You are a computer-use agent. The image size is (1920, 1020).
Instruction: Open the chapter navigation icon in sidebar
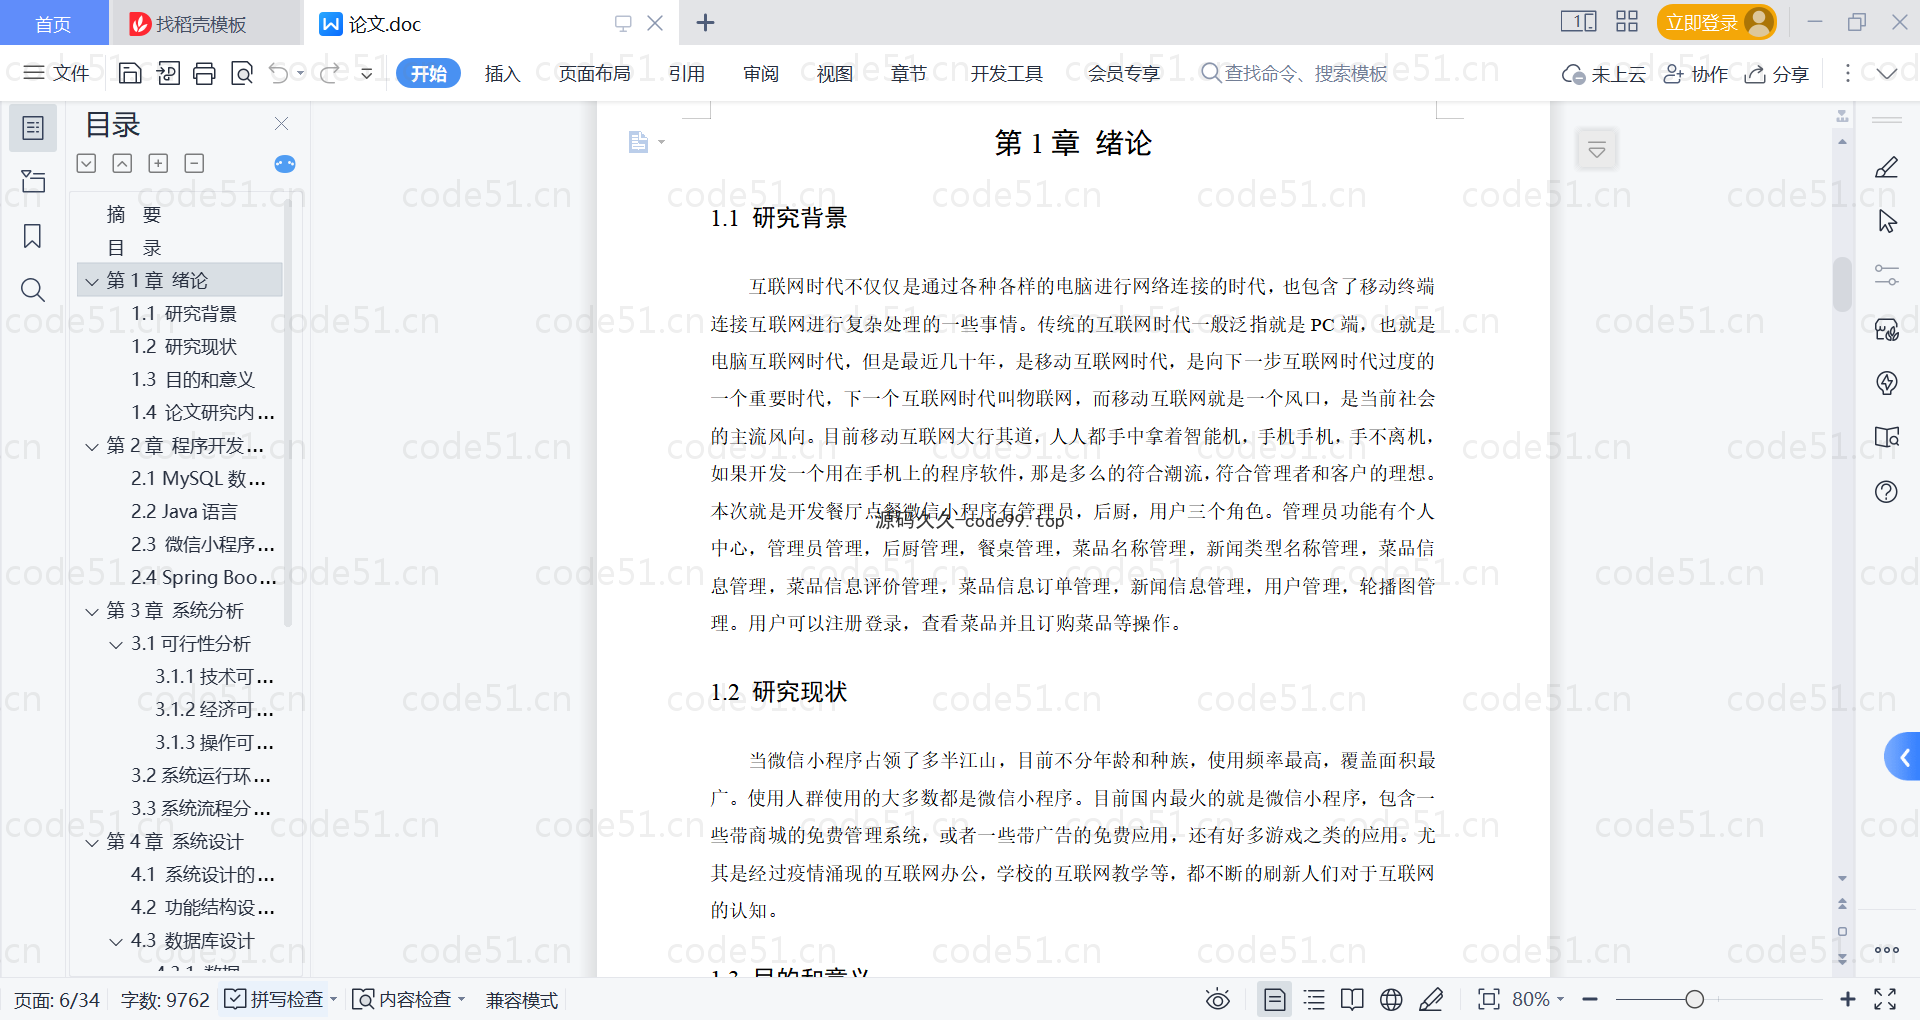tap(33, 181)
